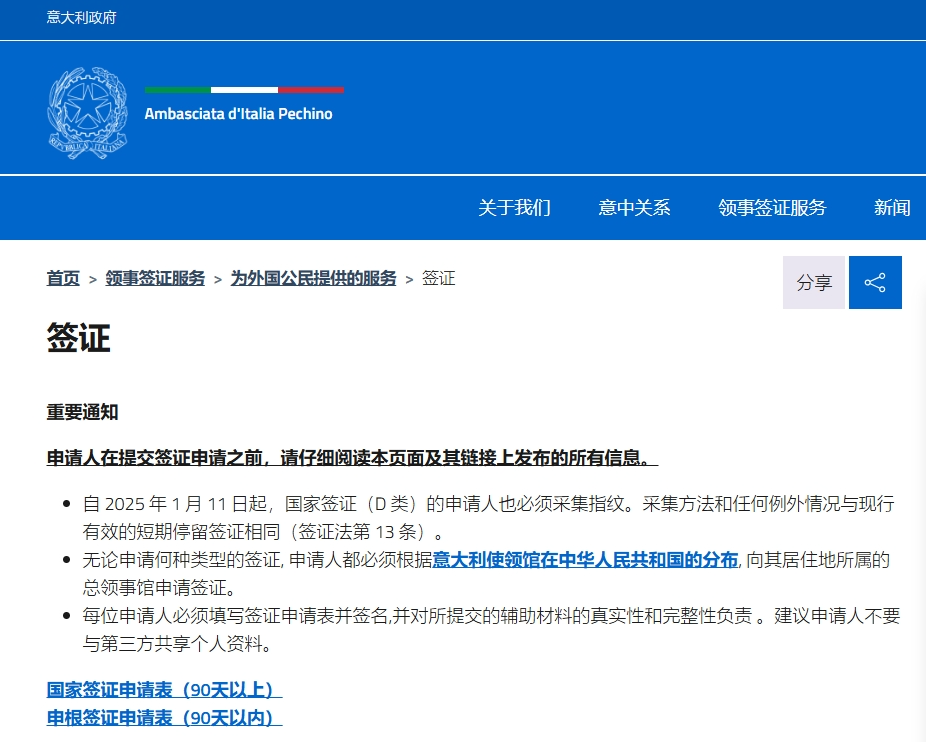Open the 意大利使领馆在中华人民共和国的分布 link
926x742 pixels.
(585, 560)
